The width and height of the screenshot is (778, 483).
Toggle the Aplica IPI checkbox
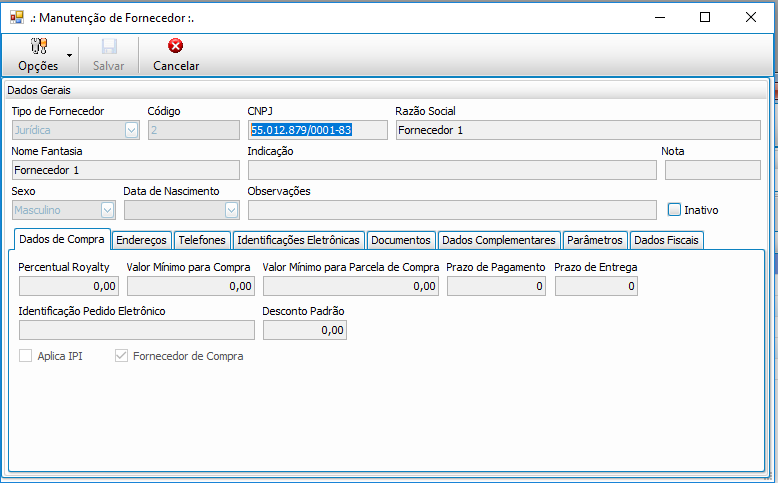[x=25, y=355]
